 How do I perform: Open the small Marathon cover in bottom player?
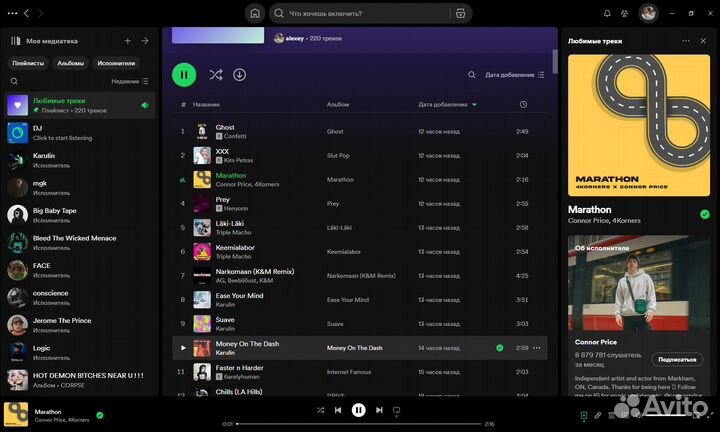point(16,414)
